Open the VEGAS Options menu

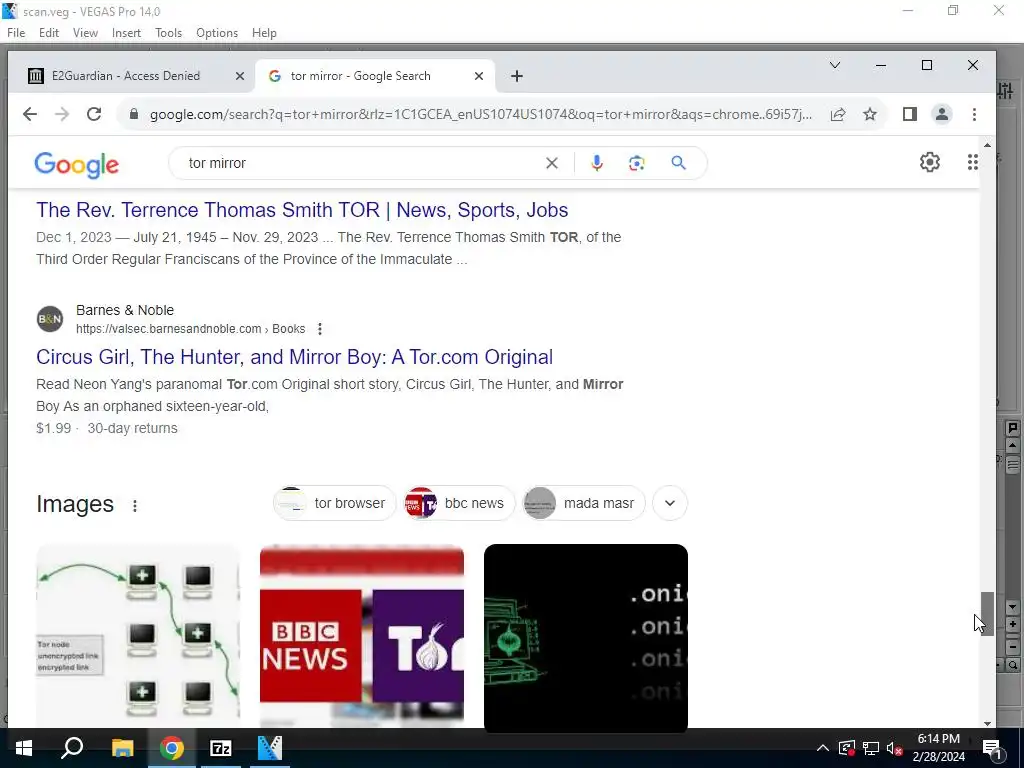tap(217, 33)
